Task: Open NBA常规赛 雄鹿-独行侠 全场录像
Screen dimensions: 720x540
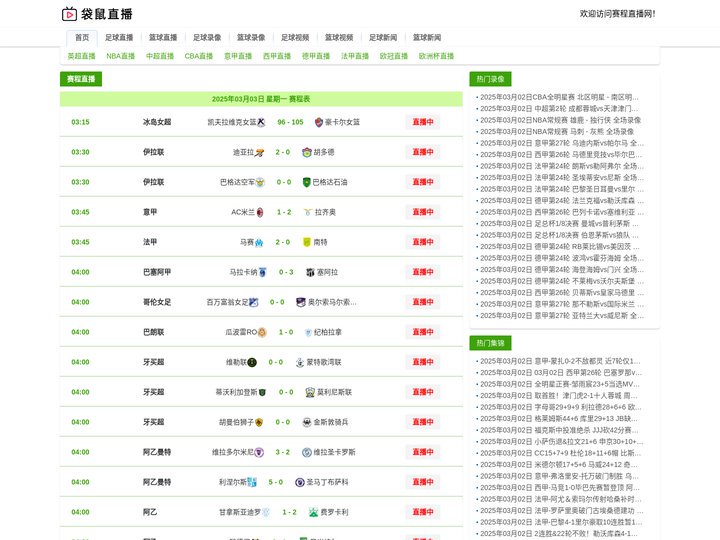Action: click(x=560, y=120)
